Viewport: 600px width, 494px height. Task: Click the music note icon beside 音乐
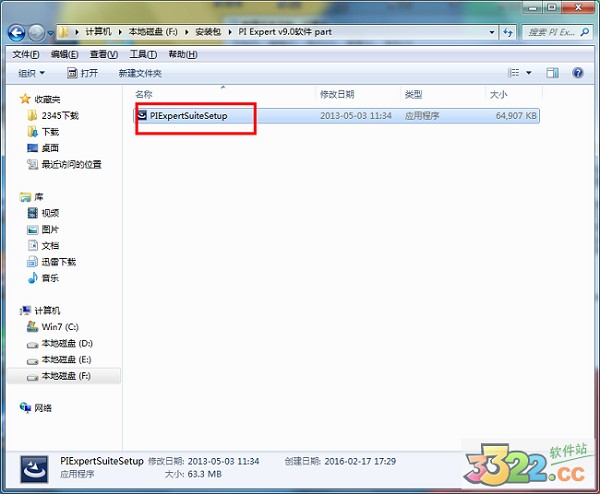[33, 278]
